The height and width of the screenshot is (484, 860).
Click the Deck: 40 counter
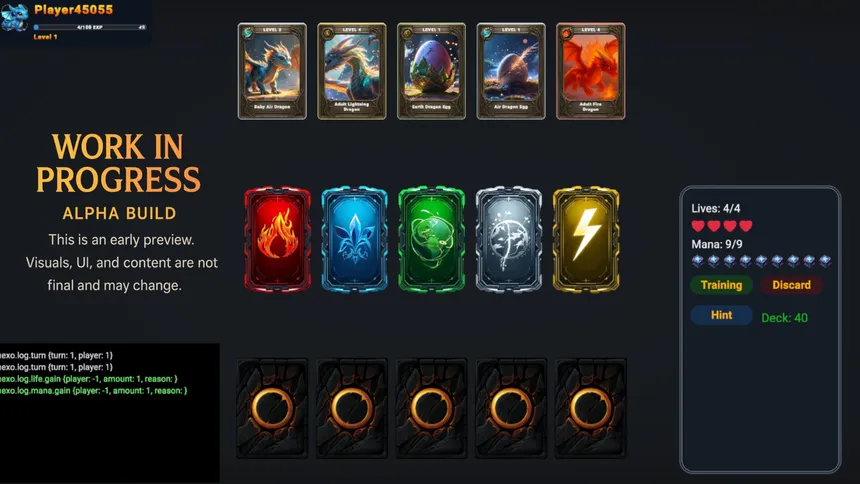[x=784, y=318]
